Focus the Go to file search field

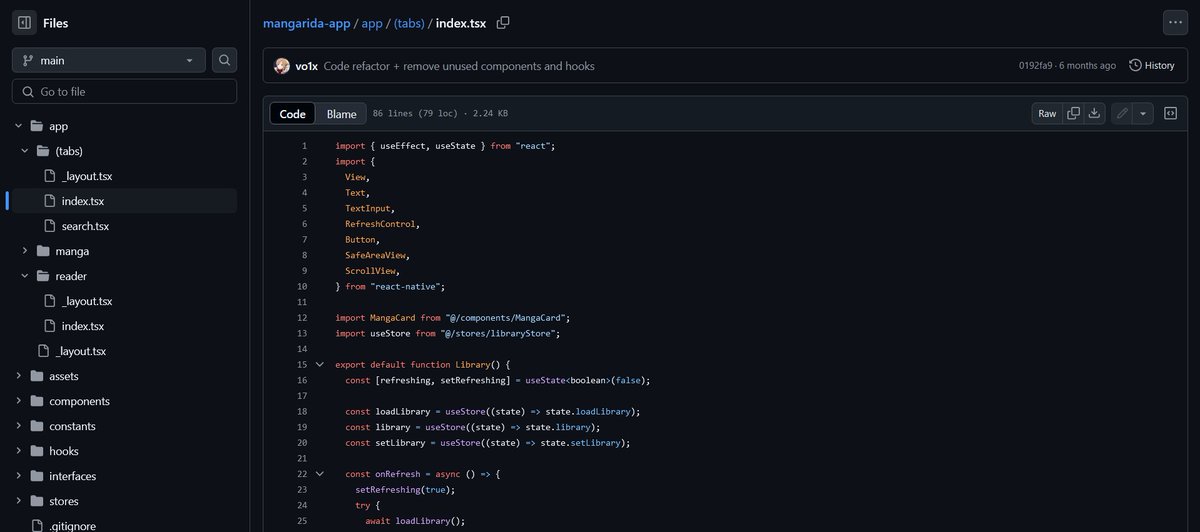click(x=124, y=91)
